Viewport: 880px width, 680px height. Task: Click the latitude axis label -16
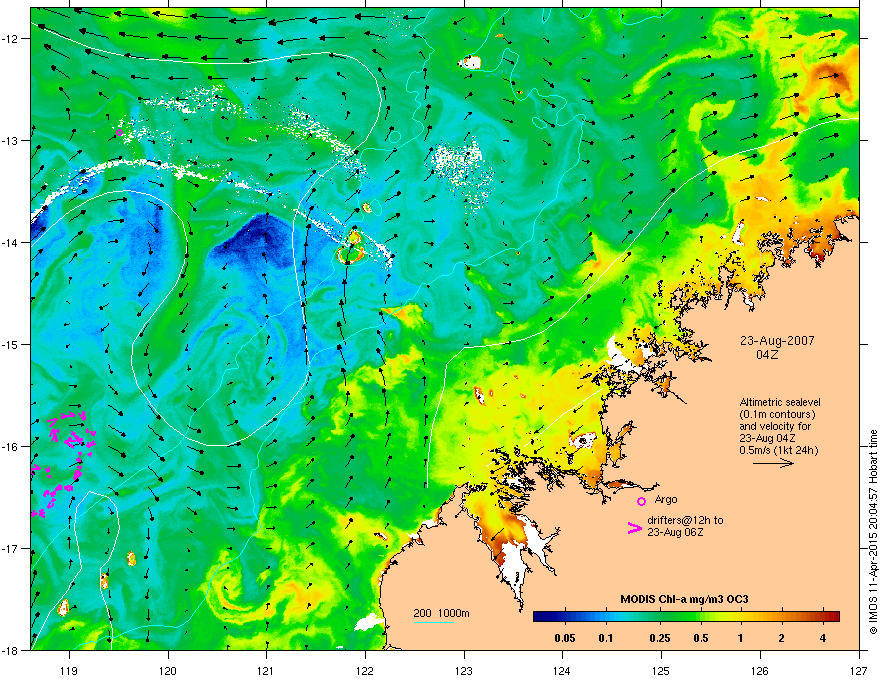click(10, 447)
